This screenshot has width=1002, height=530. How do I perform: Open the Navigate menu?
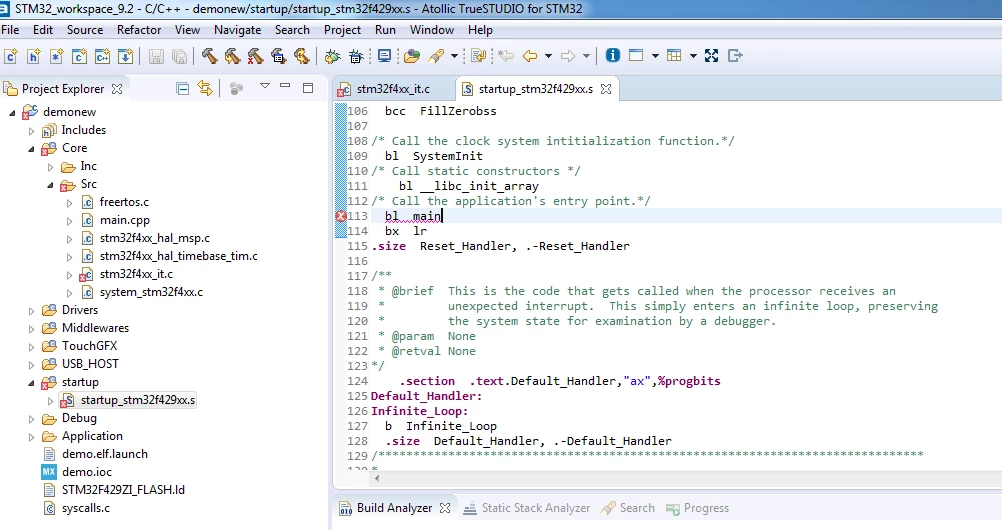[237, 29]
